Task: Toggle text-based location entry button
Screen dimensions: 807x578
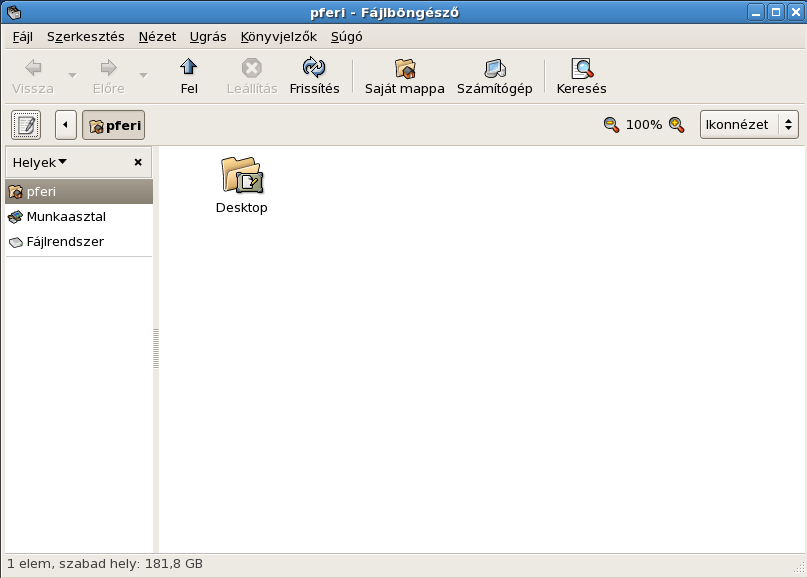Action: [26, 125]
